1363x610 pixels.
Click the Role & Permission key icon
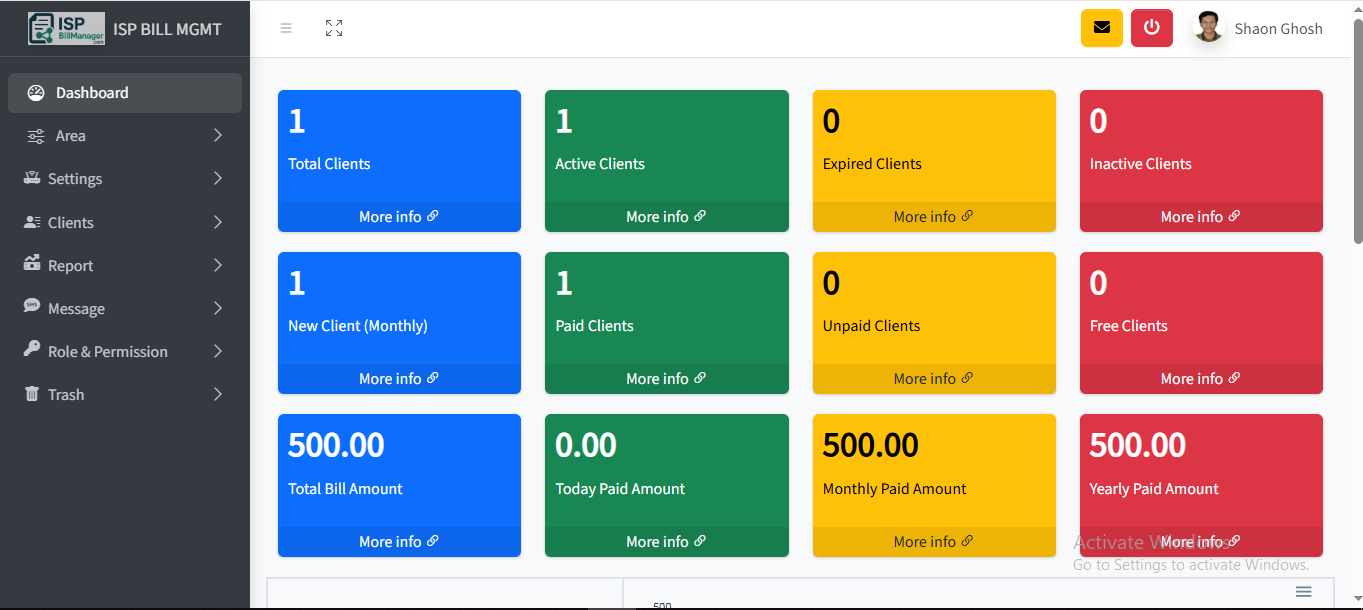point(32,351)
